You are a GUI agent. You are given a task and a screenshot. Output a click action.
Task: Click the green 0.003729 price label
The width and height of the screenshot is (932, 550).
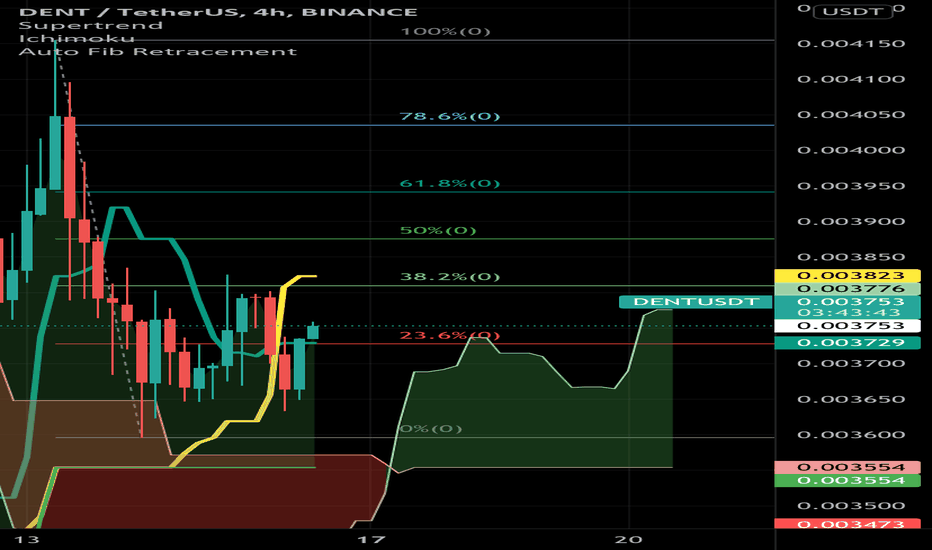coord(848,342)
